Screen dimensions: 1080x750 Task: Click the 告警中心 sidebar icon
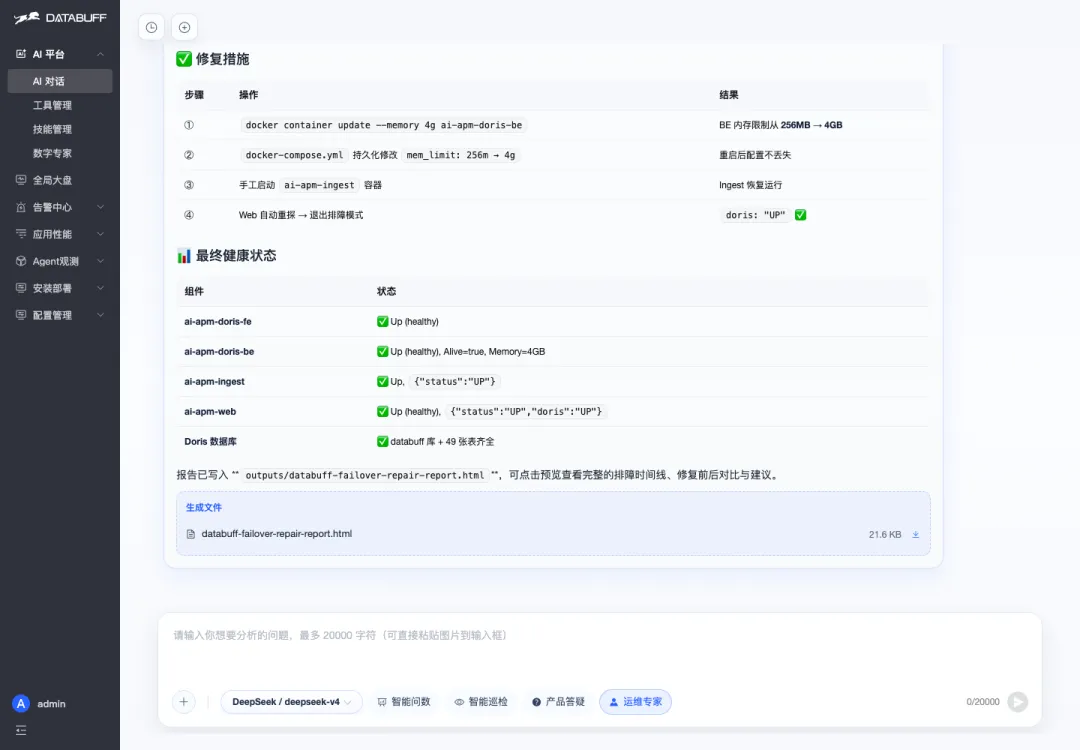pyautogui.click(x=21, y=207)
